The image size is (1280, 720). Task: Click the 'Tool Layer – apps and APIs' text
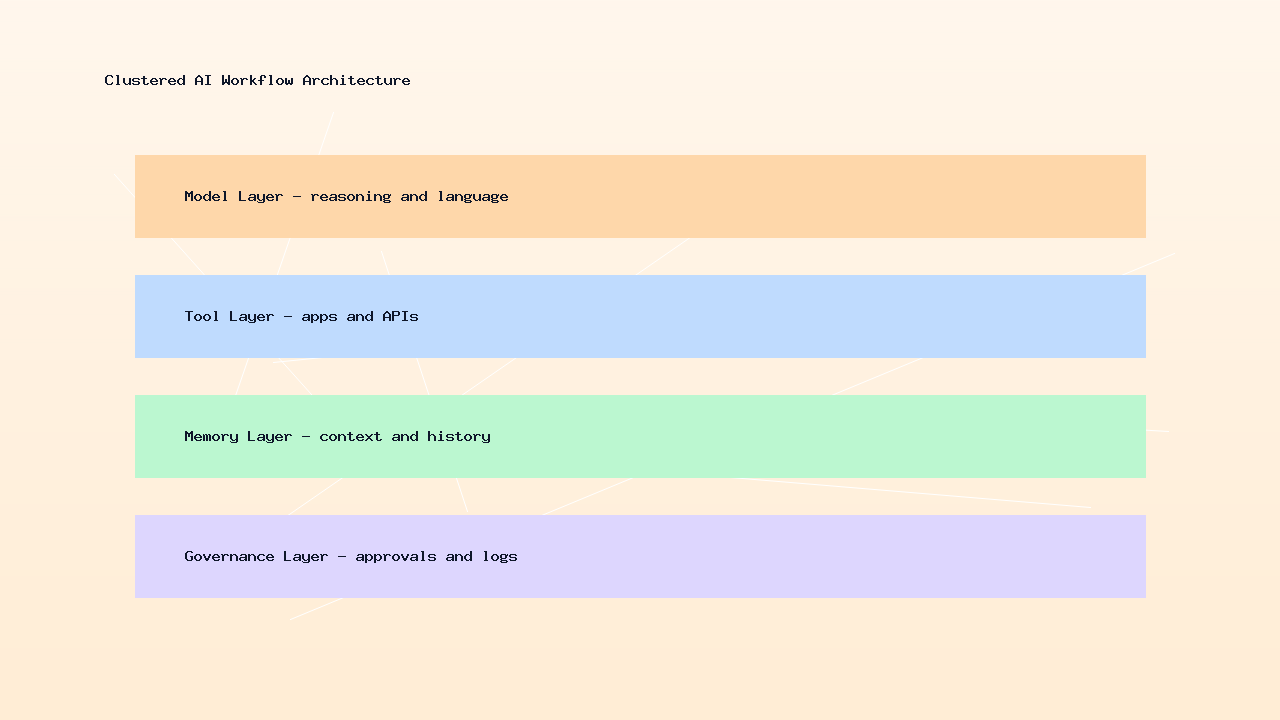301,317
